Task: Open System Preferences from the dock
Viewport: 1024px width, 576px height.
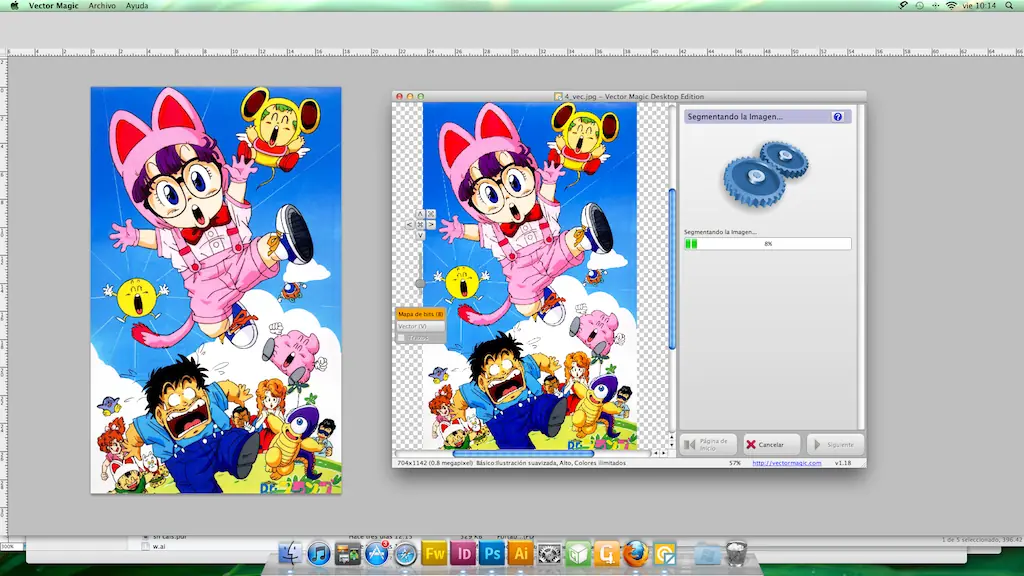Action: click(549, 554)
